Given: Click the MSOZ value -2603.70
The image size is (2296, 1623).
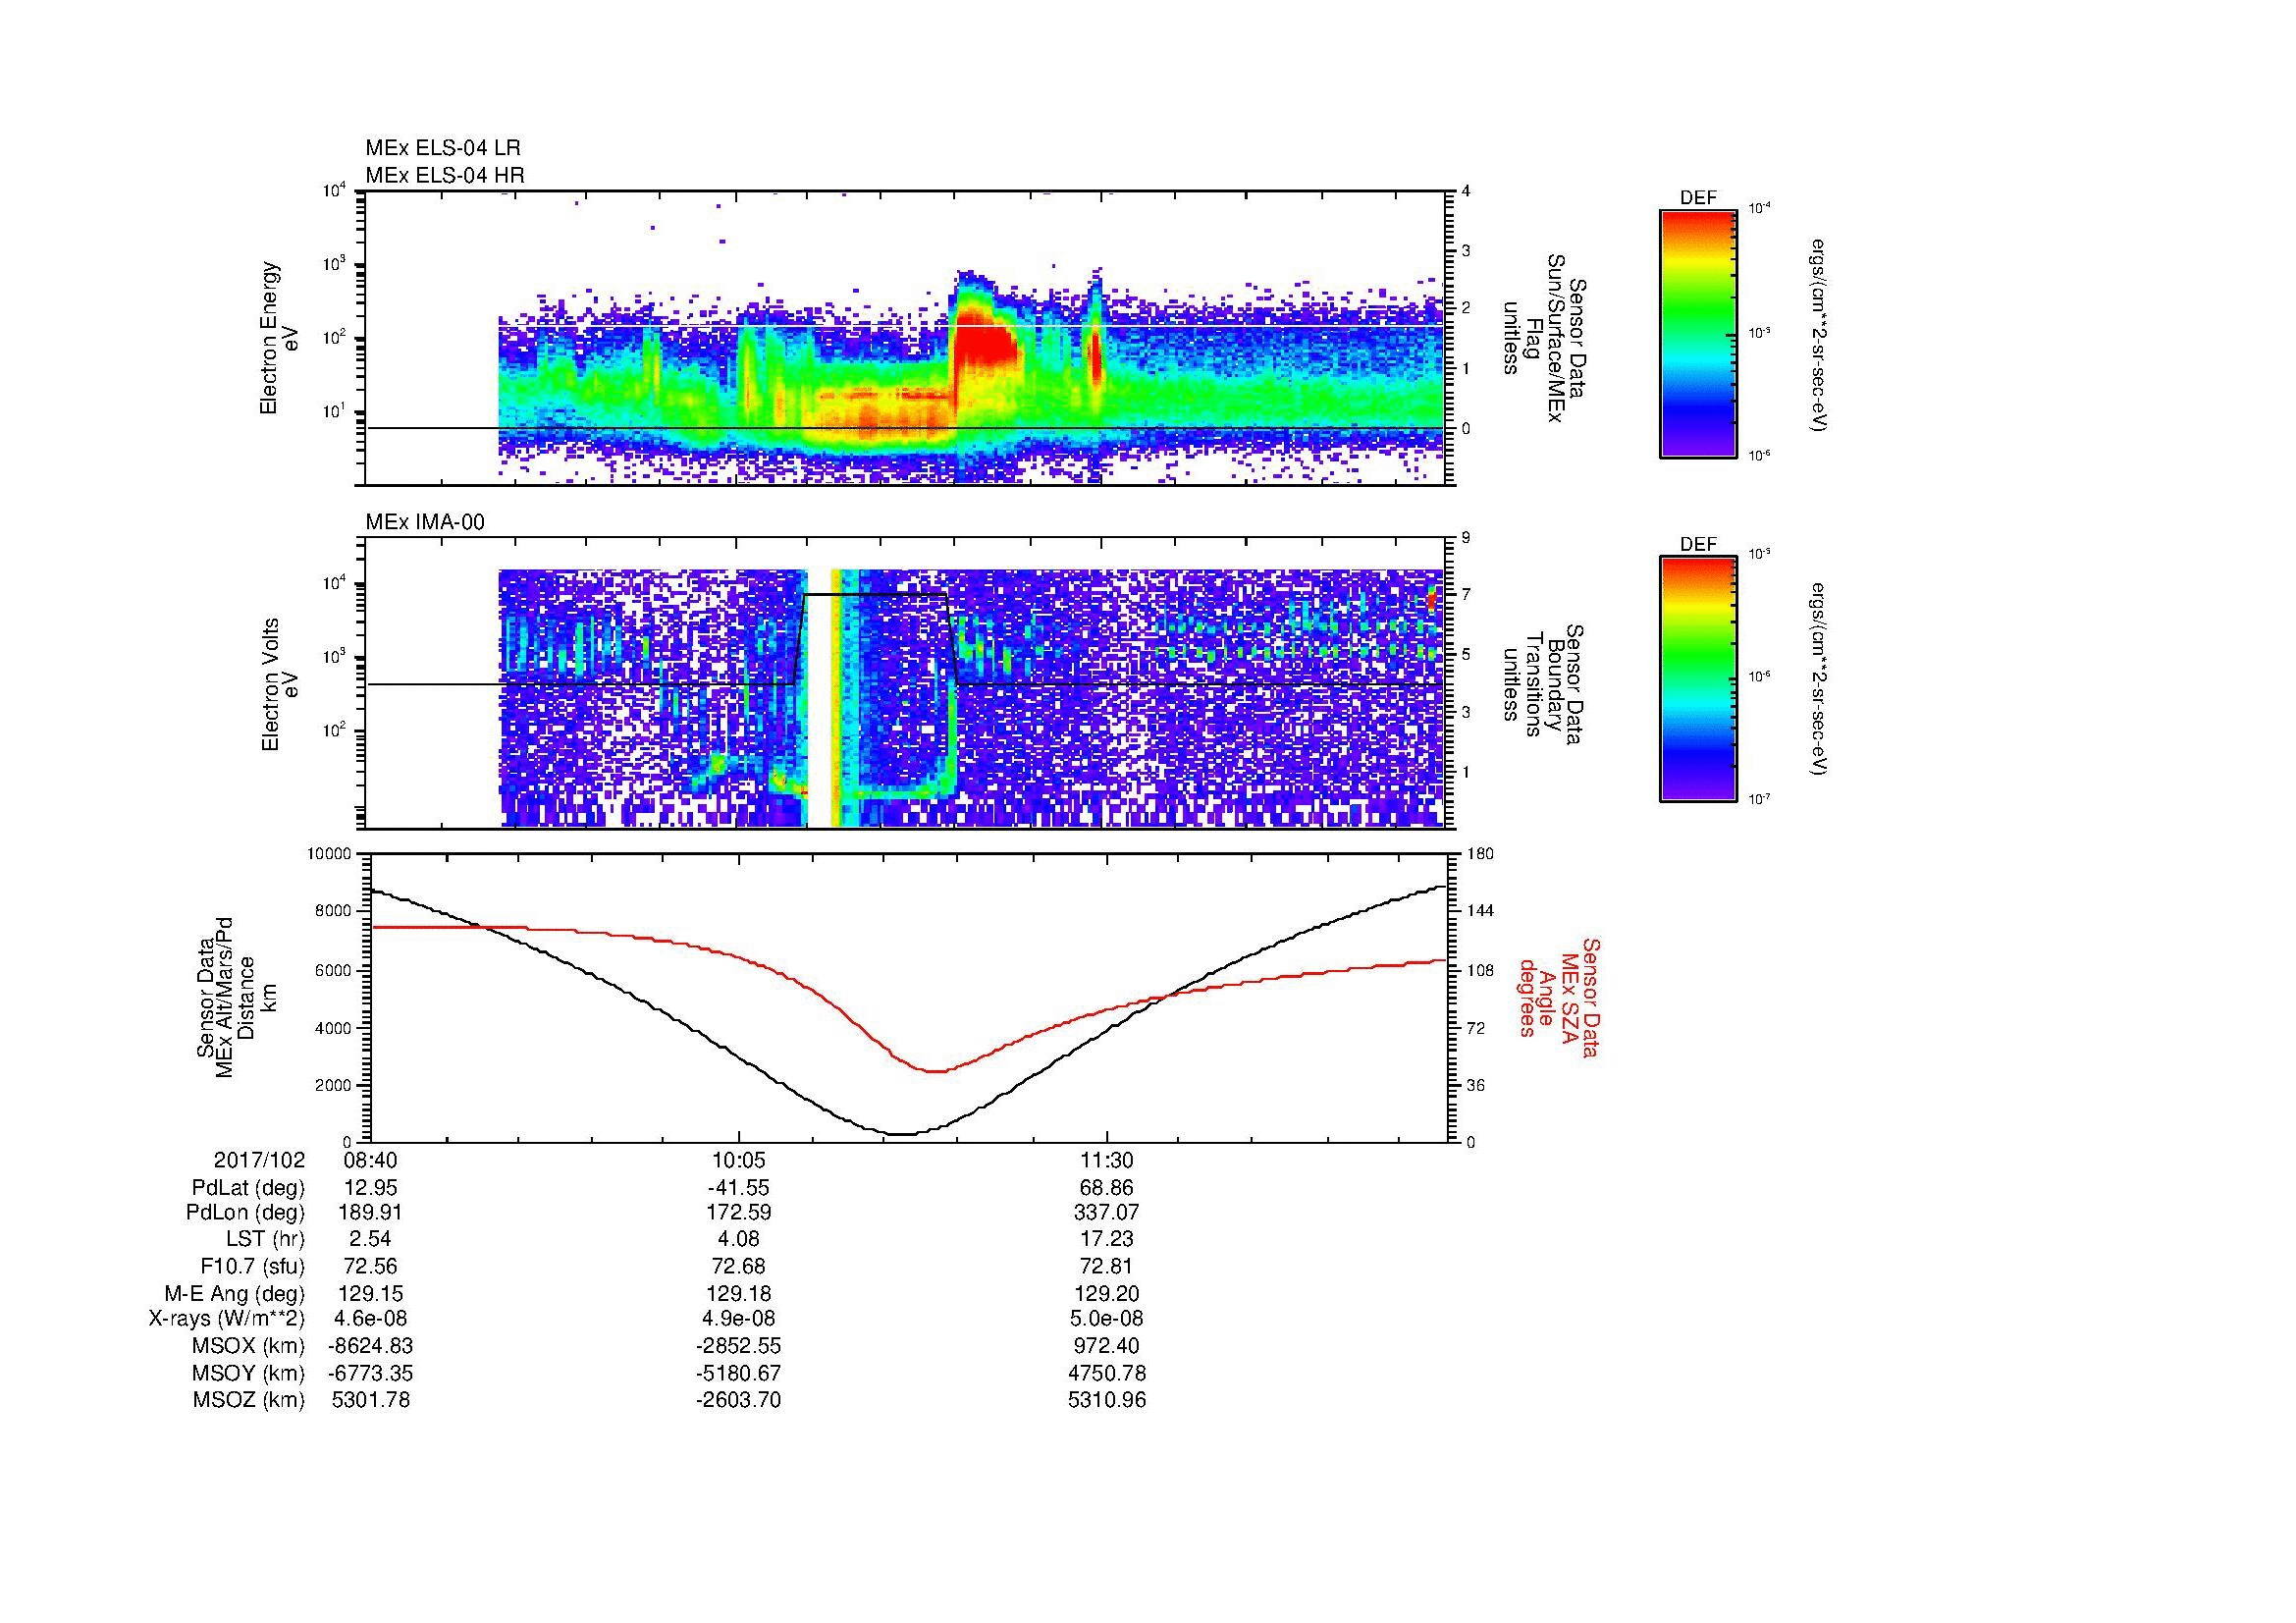Looking at the screenshot, I should point(738,1401).
